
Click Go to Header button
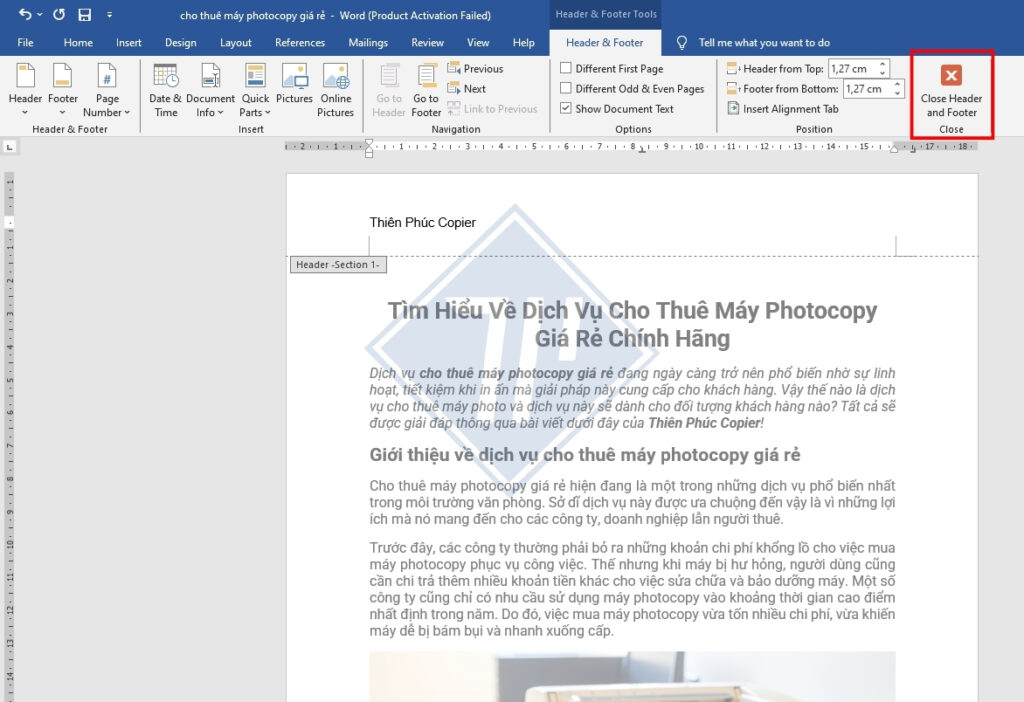point(389,89)
